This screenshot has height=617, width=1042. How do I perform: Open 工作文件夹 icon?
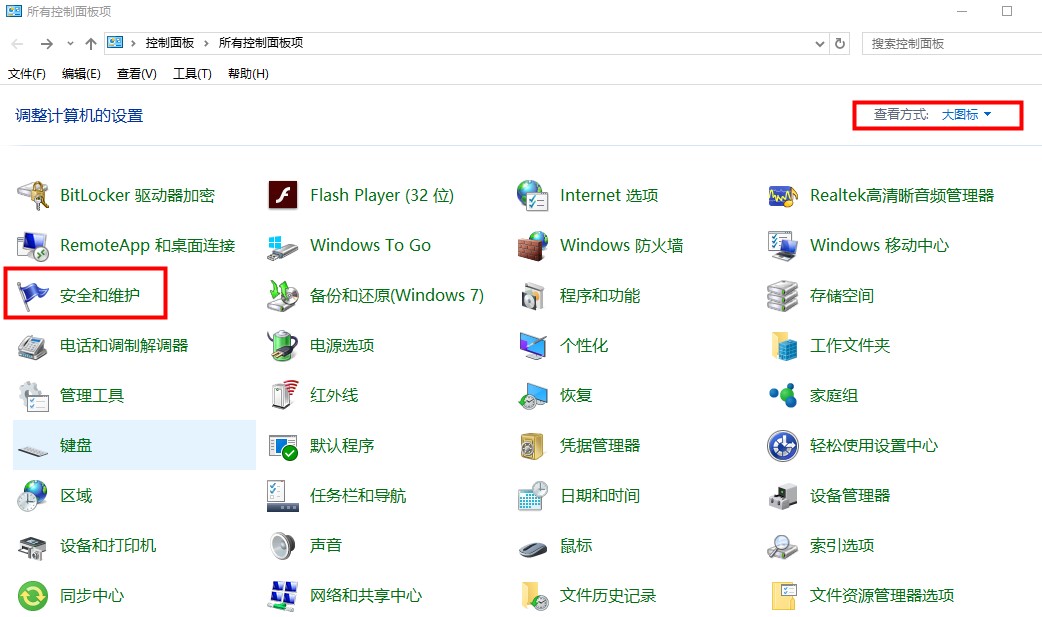tap(782, 346)
